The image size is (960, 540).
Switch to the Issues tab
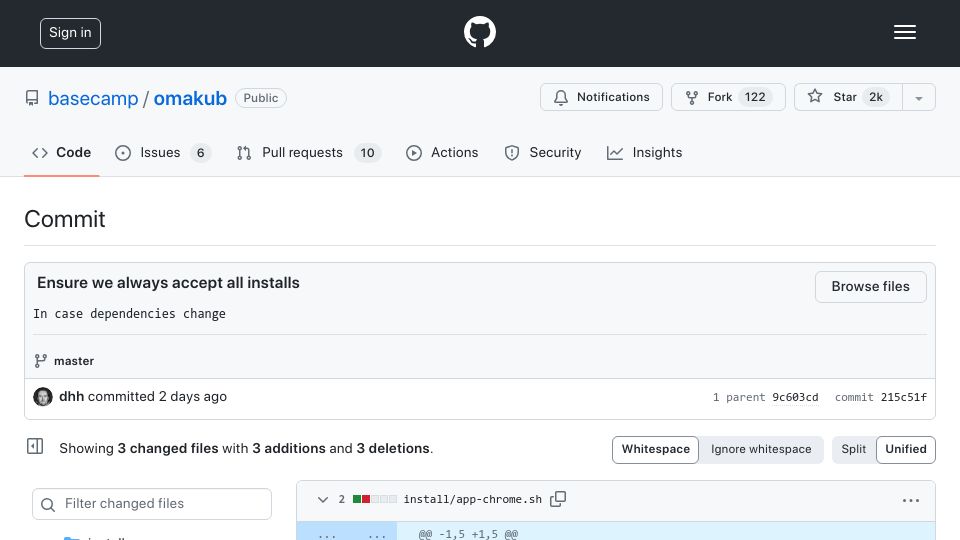(162, 152)
